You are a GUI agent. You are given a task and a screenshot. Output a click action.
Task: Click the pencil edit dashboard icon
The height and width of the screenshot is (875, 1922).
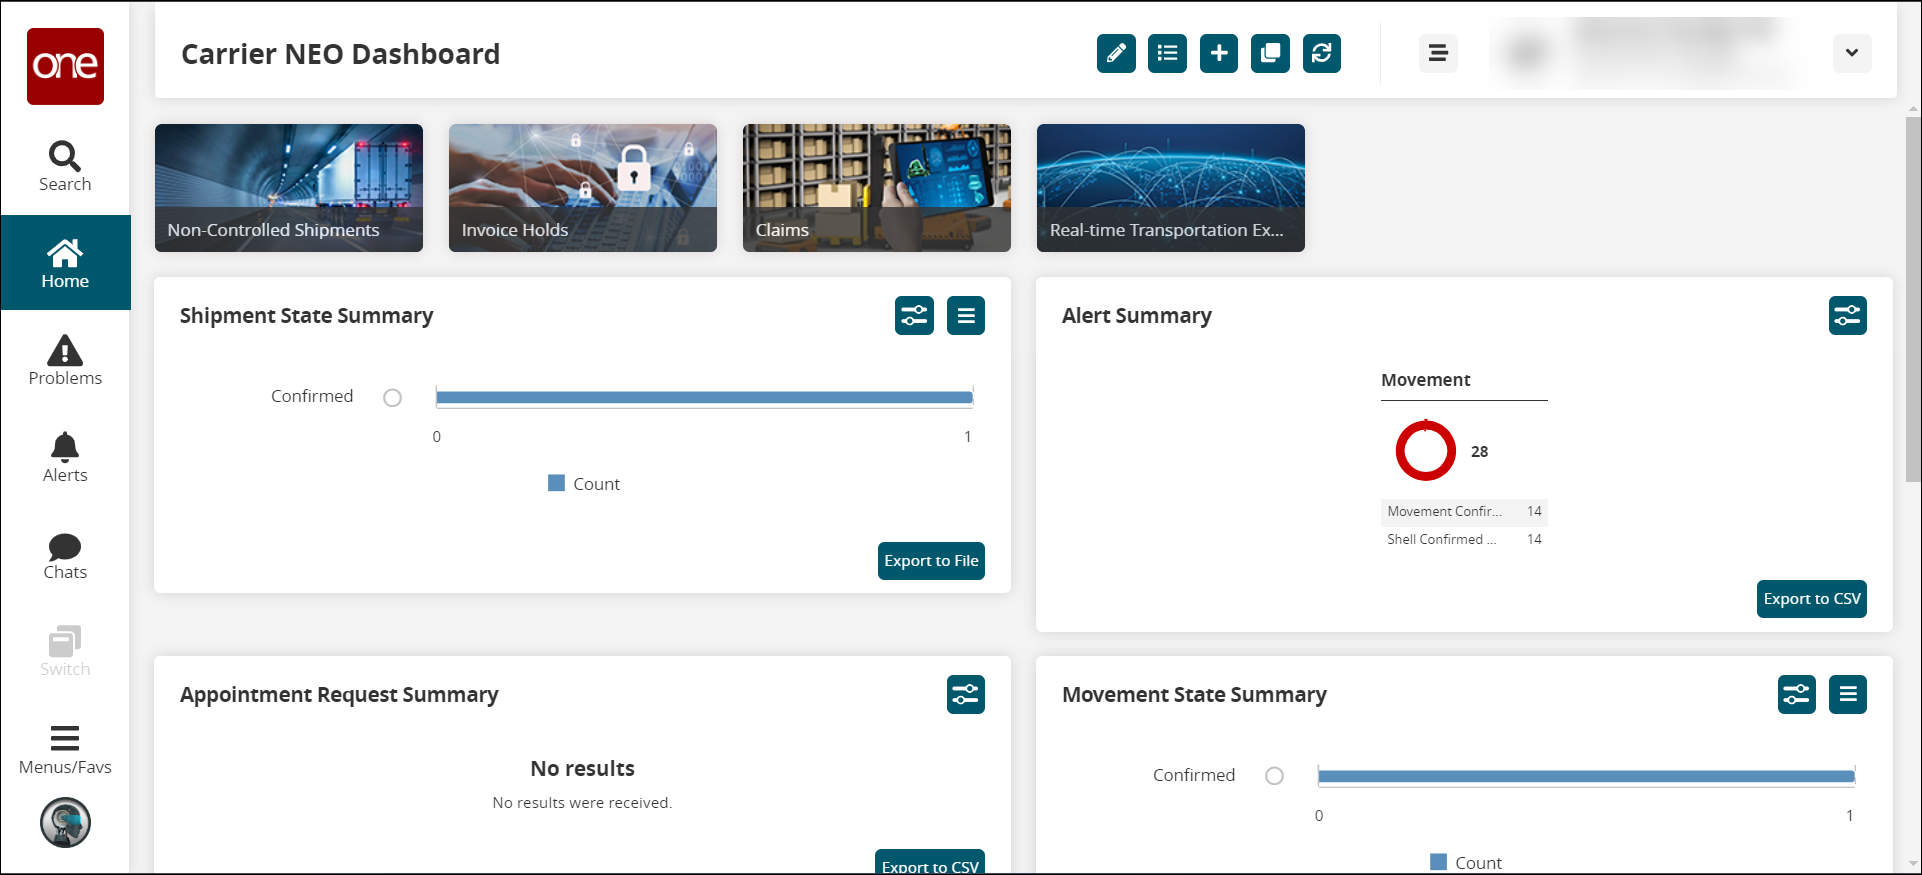[1116, 53]
